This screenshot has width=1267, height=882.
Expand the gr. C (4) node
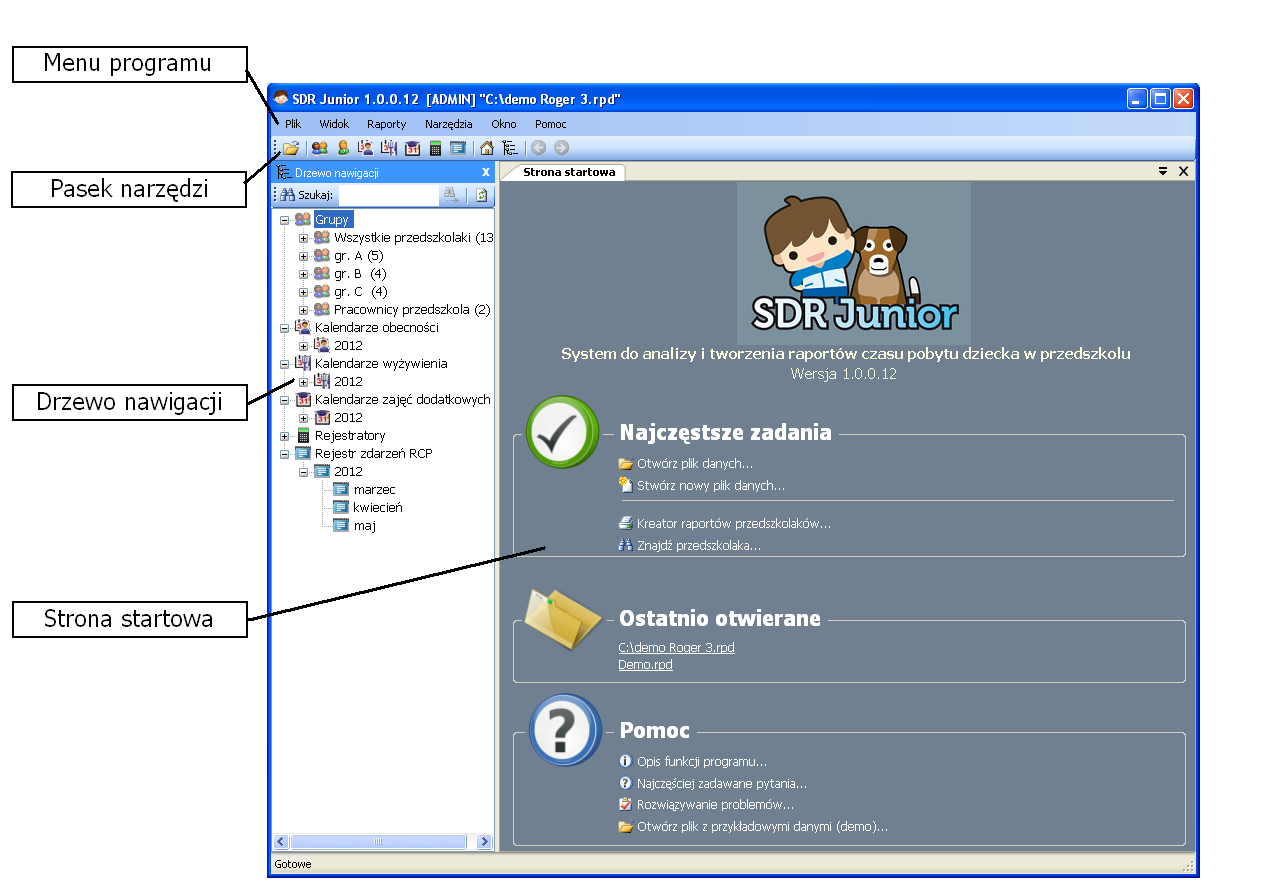coord(303,292)
